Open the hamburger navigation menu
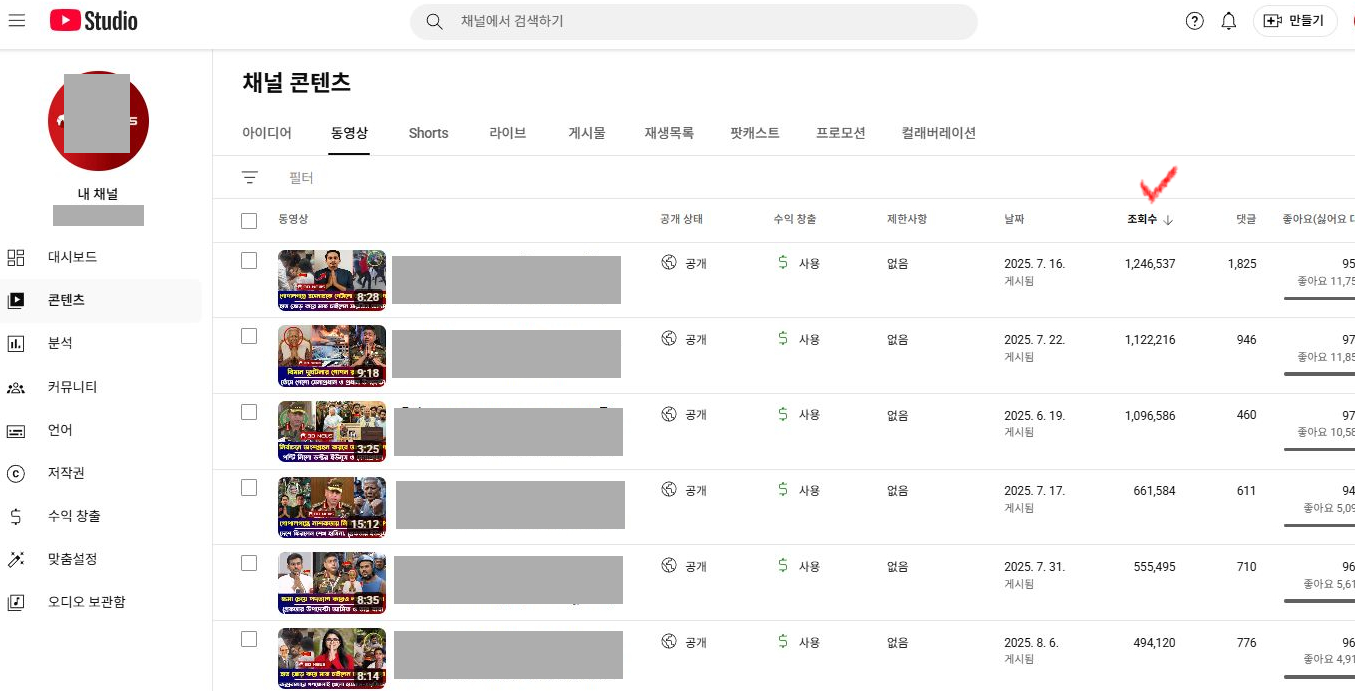 pyautogui.click(x=17, y=21)
